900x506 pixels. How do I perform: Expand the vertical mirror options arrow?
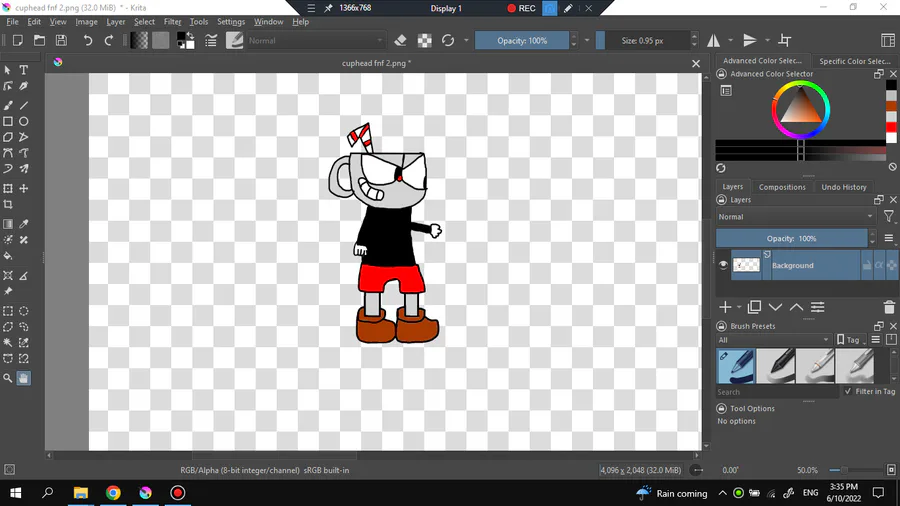pyautogui.click(x=767, y=41)
